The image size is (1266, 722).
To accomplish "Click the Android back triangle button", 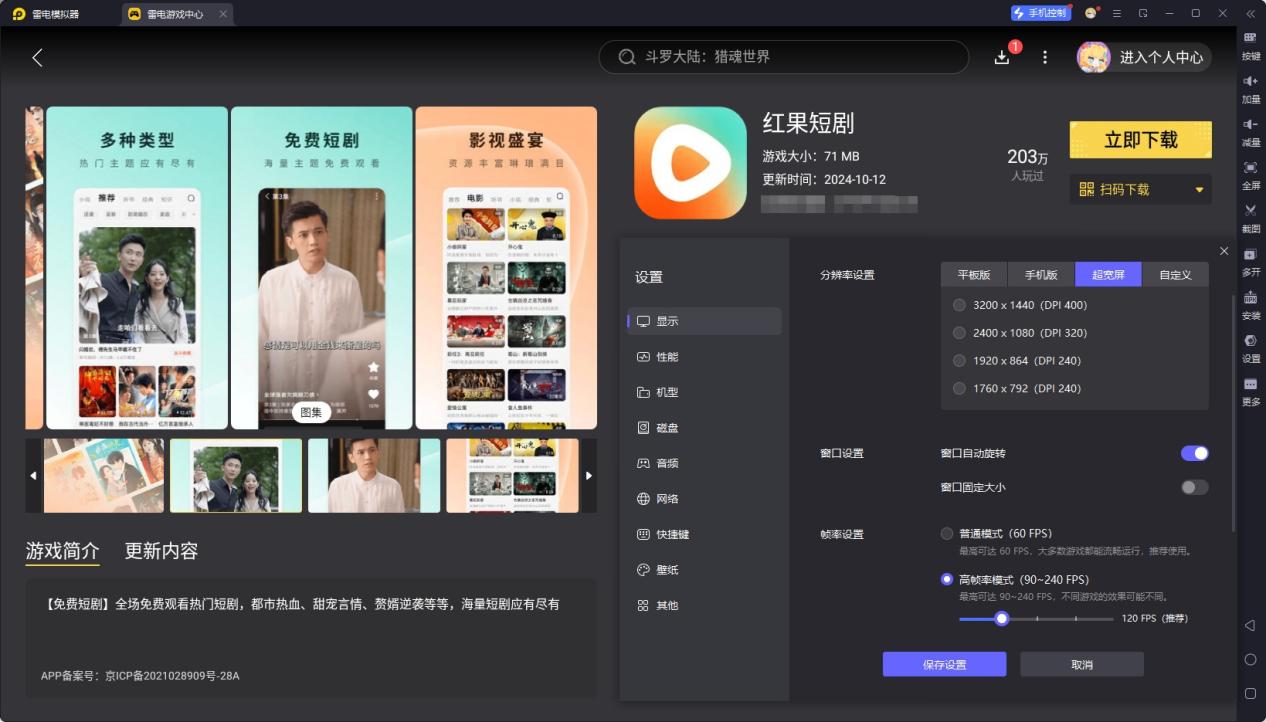I will (1250, 625).
